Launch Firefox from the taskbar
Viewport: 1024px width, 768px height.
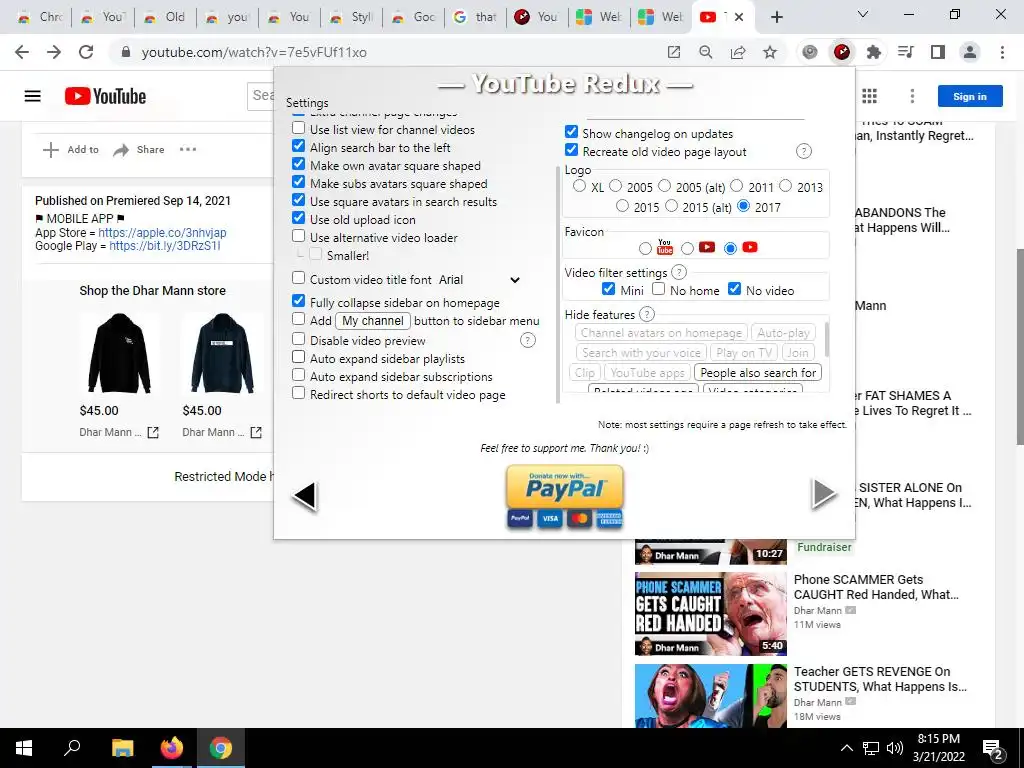(x=172, y=748)
